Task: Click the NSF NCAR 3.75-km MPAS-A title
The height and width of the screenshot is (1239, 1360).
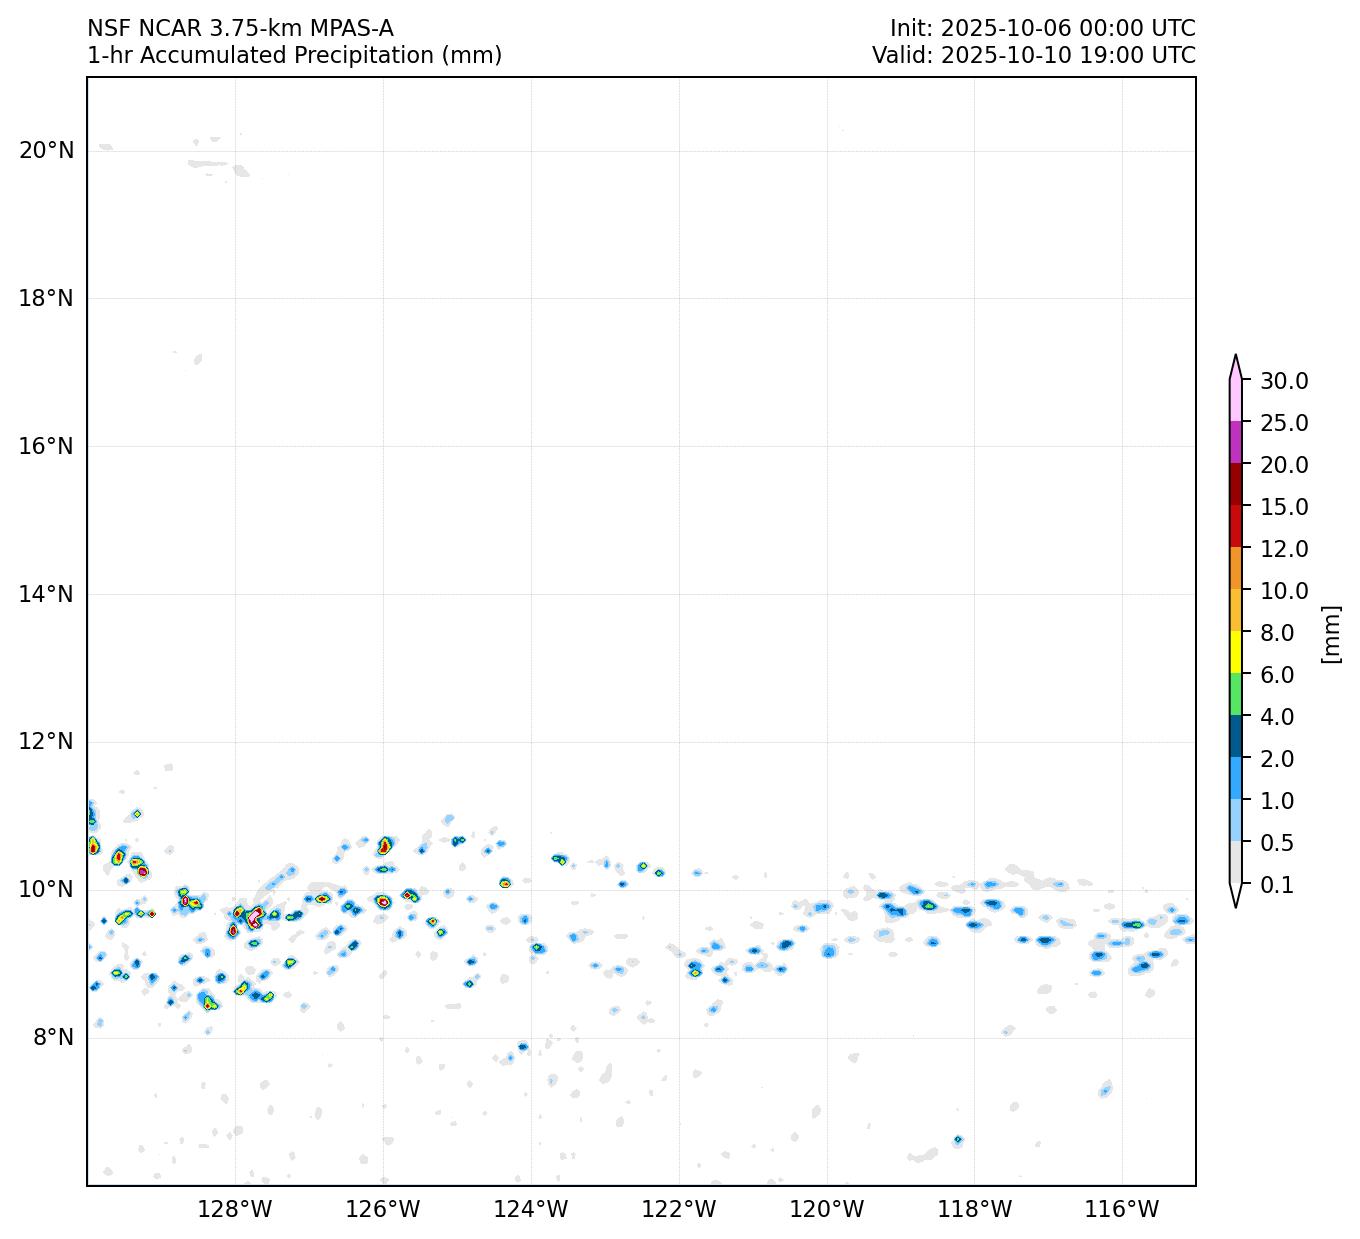Action: 240,28
